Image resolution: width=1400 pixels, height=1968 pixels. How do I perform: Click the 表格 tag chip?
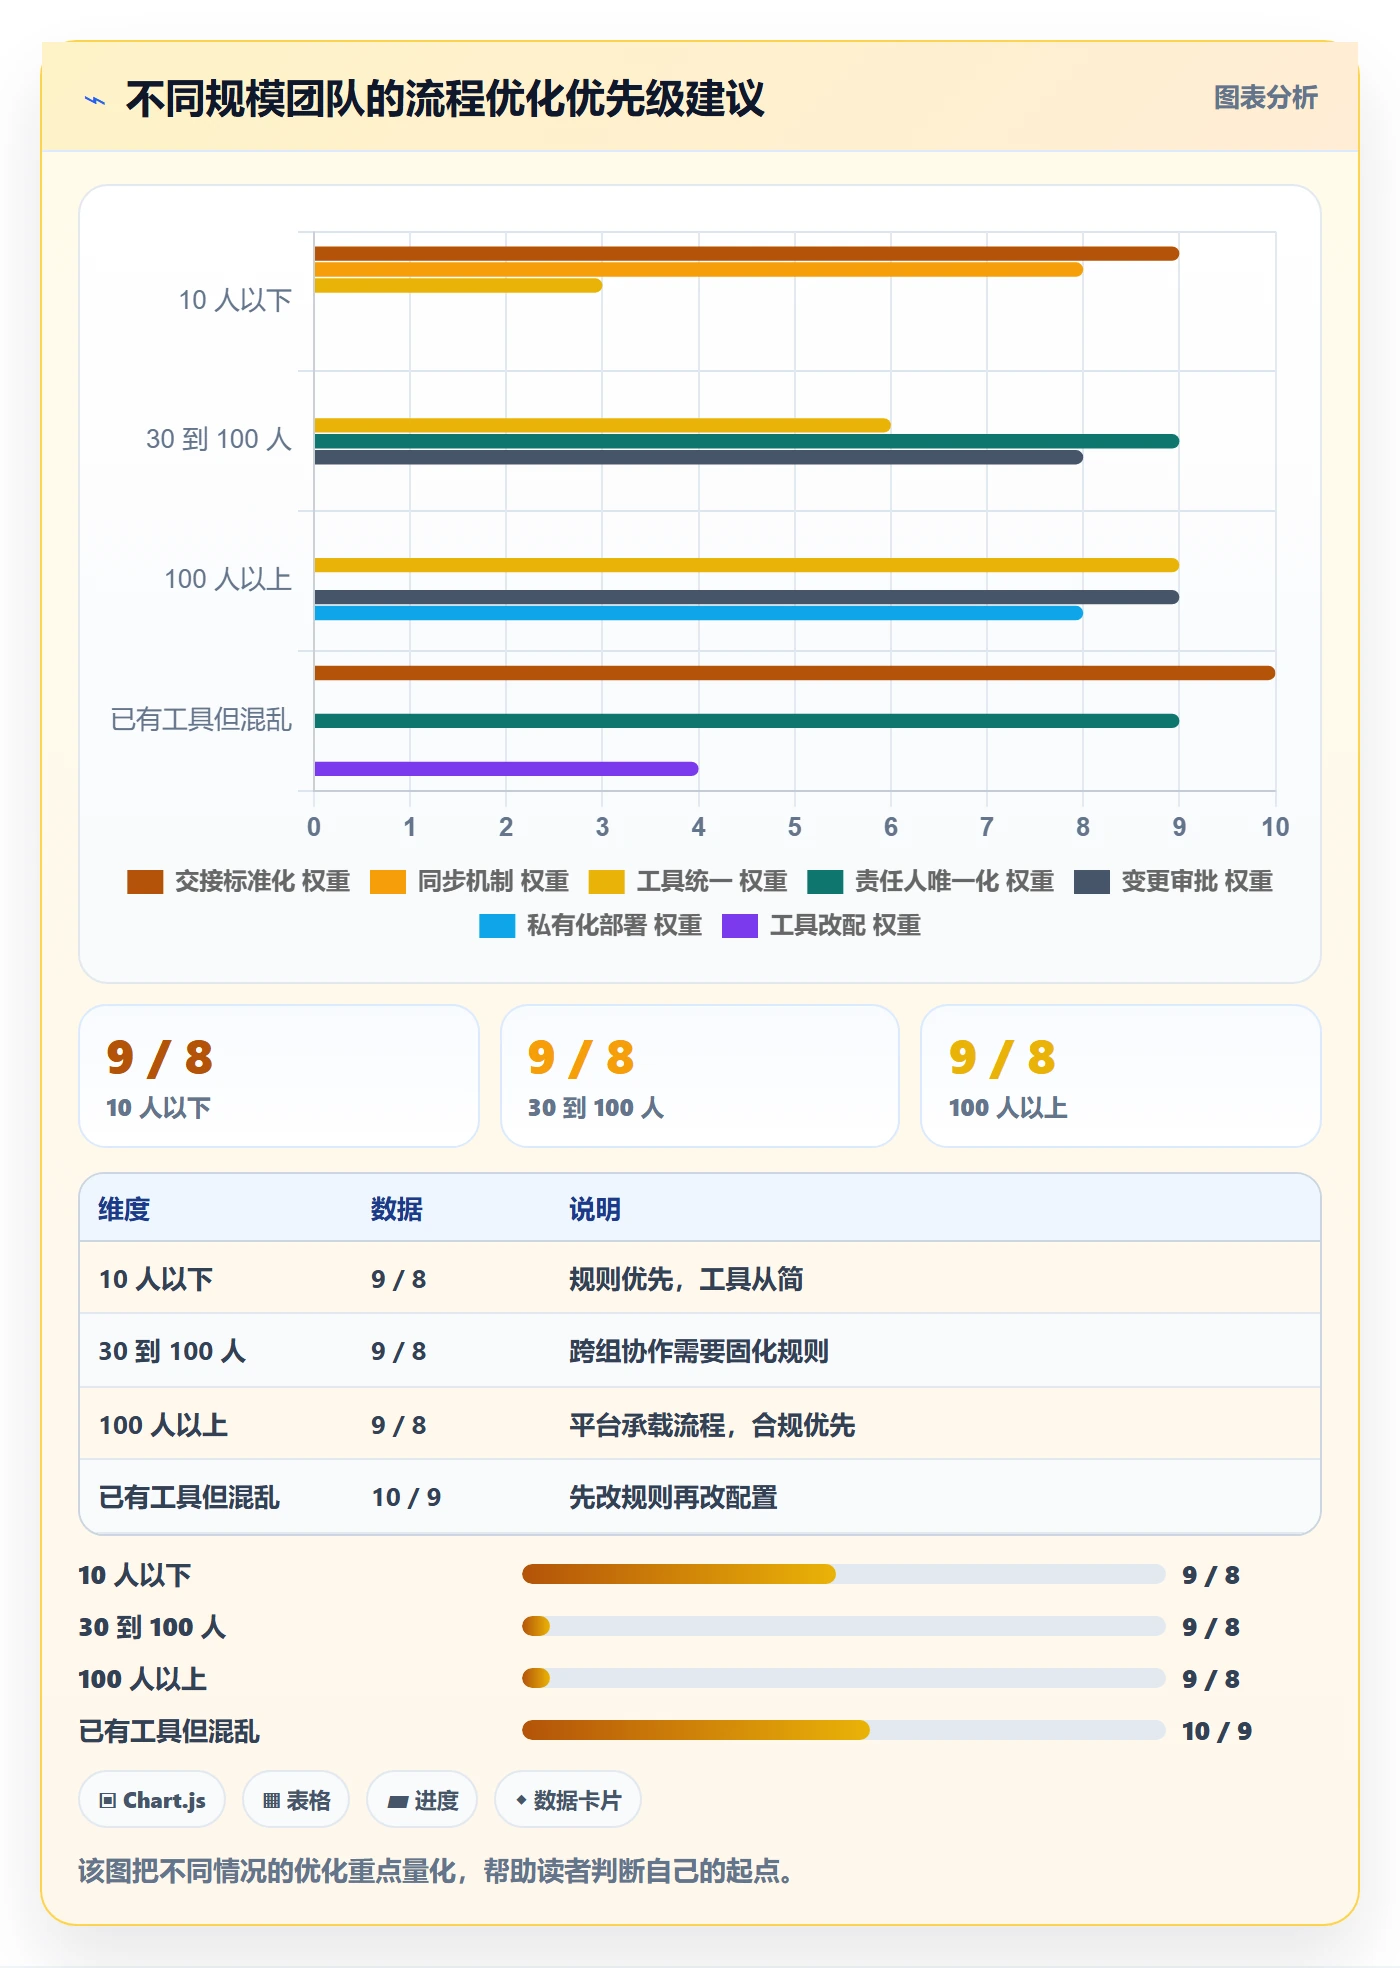pos(296,1800)
